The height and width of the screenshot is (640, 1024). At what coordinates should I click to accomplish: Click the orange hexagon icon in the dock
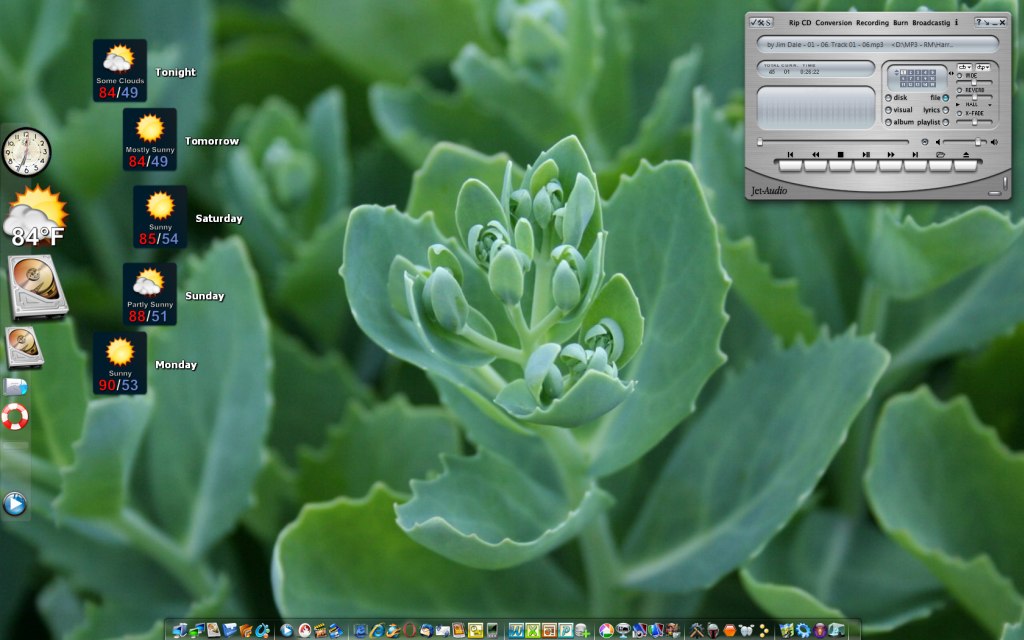730,630
